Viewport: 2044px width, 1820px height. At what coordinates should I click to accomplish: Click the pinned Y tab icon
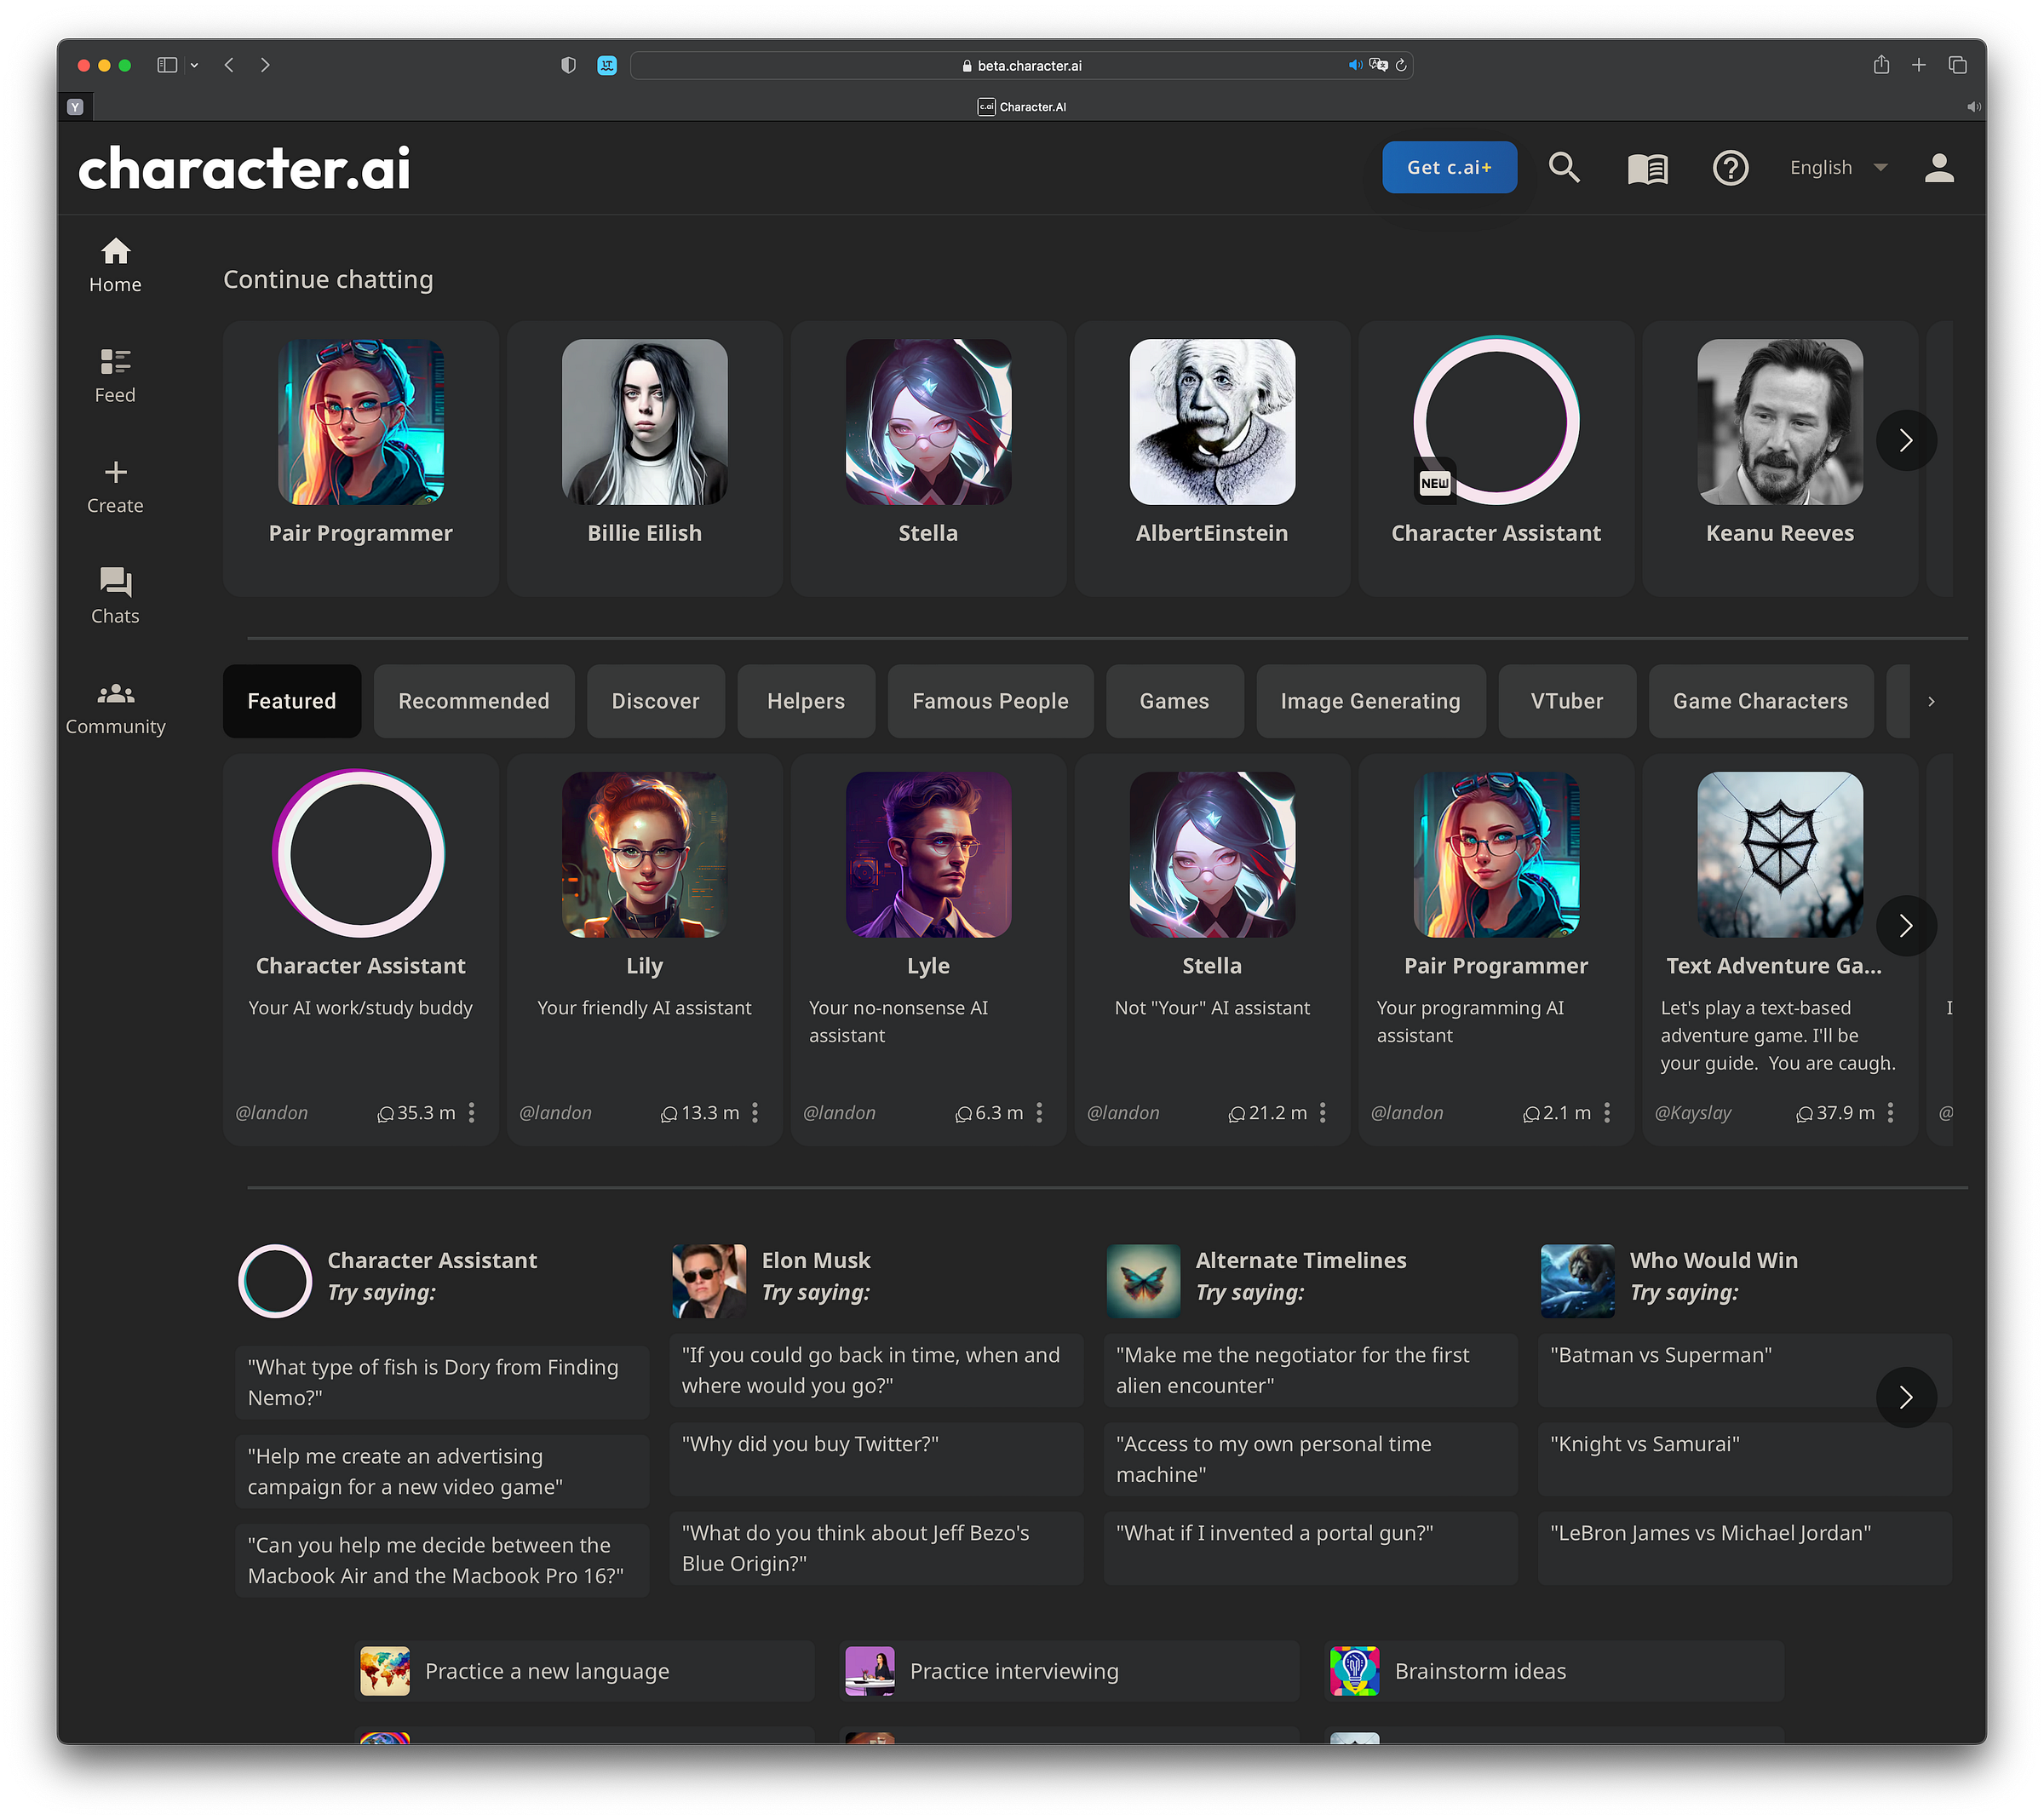pyautogui.click(x=75, y=107)
